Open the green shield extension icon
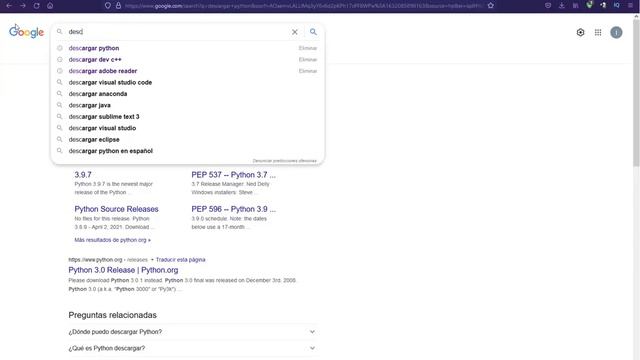640x360 pixels. coord(589,5)
